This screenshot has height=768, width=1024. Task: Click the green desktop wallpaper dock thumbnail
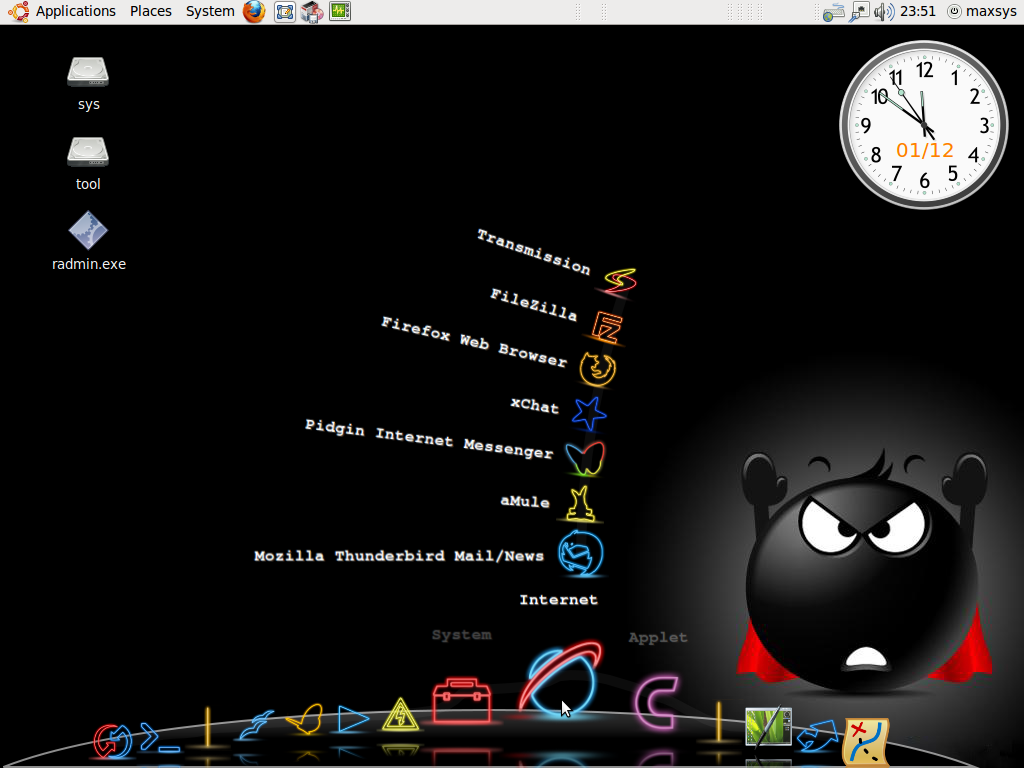769,726
